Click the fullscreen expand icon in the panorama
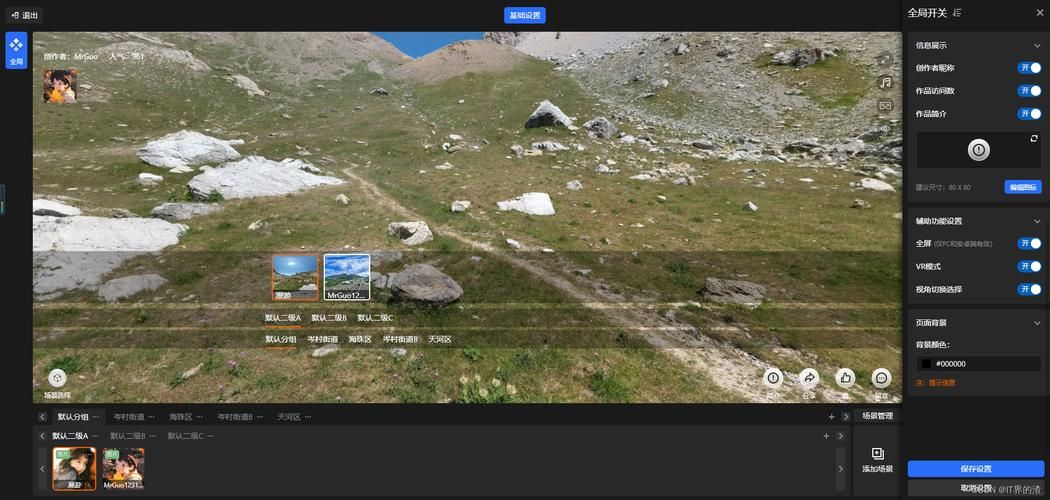 (x=885, y=59)
